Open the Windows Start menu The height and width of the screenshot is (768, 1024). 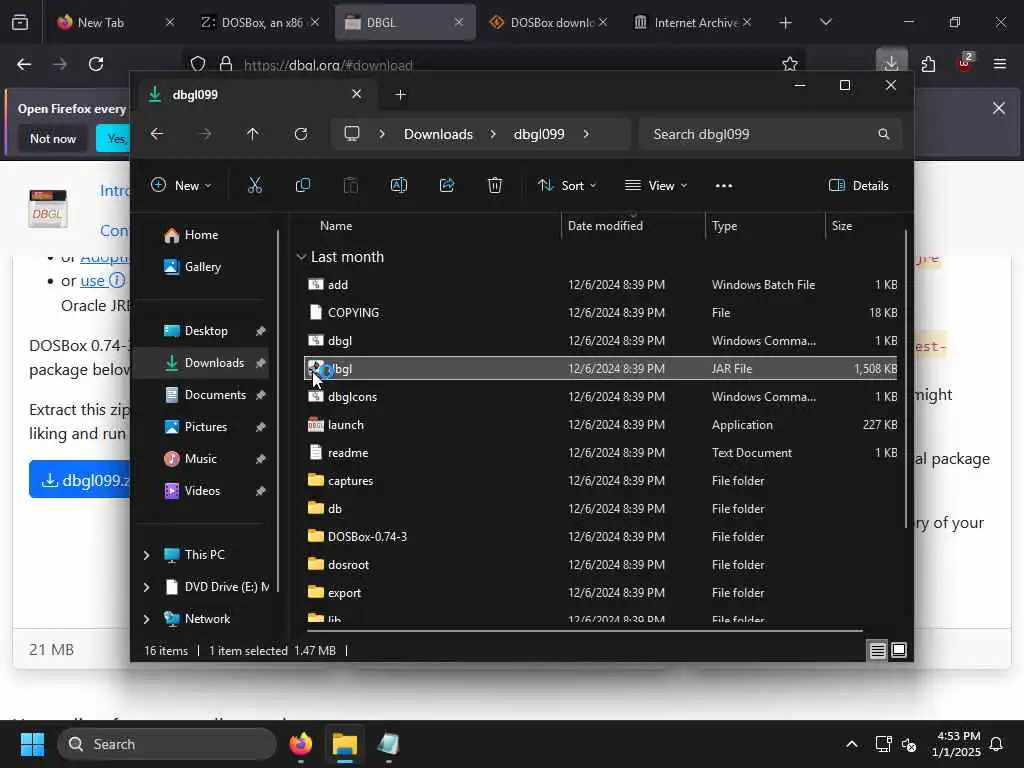32,744
